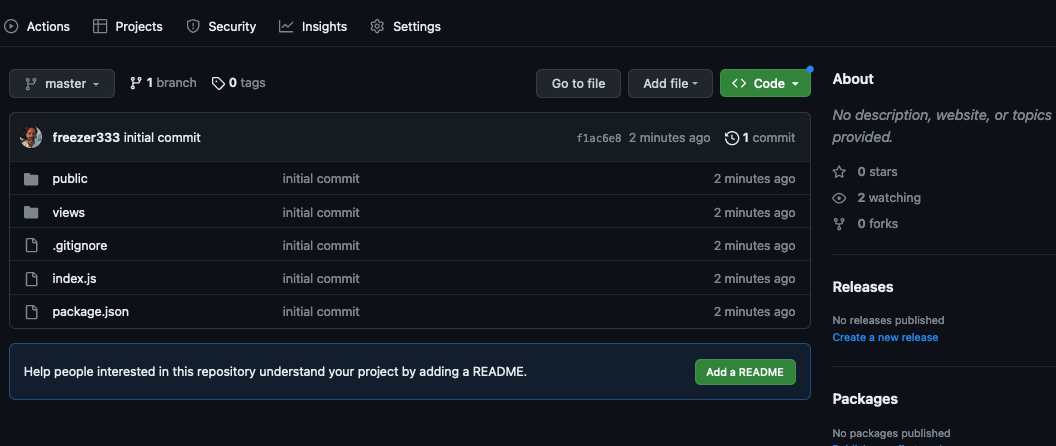The width and height of the screenshot is (1056, 446).
Task: Click the index.js file icon
Action: pos(31,279)
